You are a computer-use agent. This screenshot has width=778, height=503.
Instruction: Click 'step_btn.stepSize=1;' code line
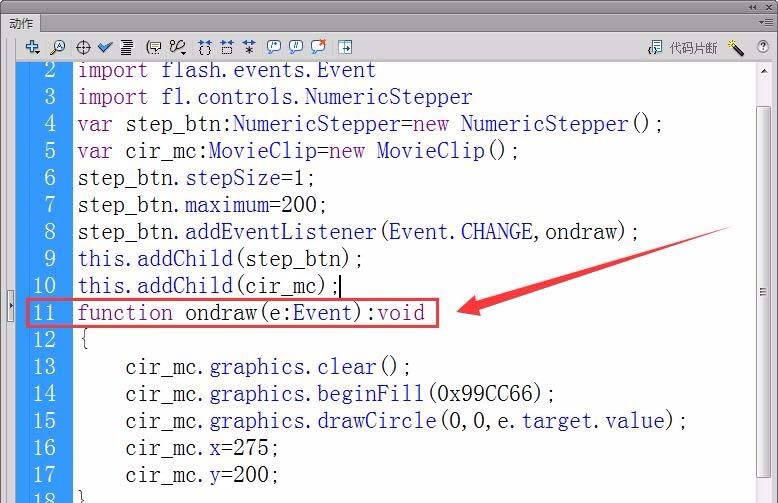(x=196, y=178)
